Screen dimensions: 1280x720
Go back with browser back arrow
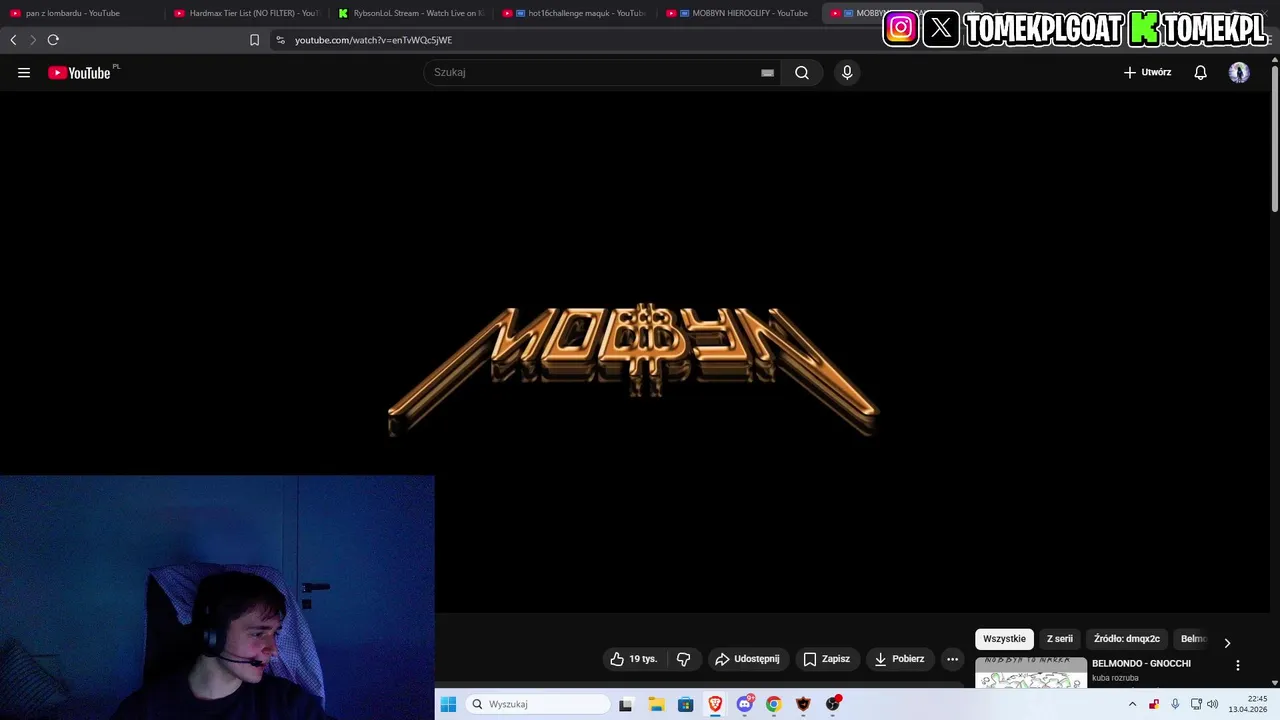(13, 40)
